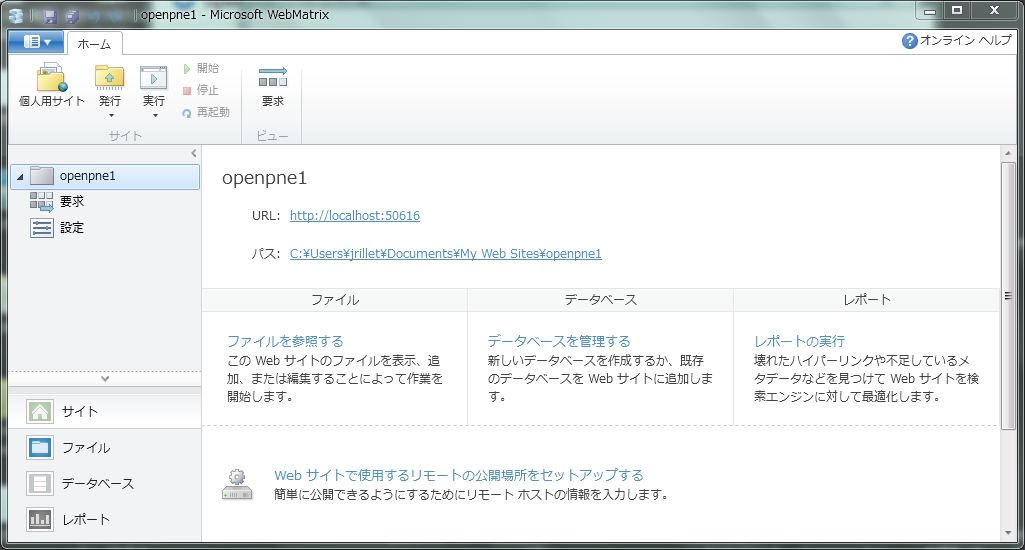Image resolution: width=1025 pixels, height=550 pixels.
Task: Click the レポートの実行 link
Action: coord(799,341)
